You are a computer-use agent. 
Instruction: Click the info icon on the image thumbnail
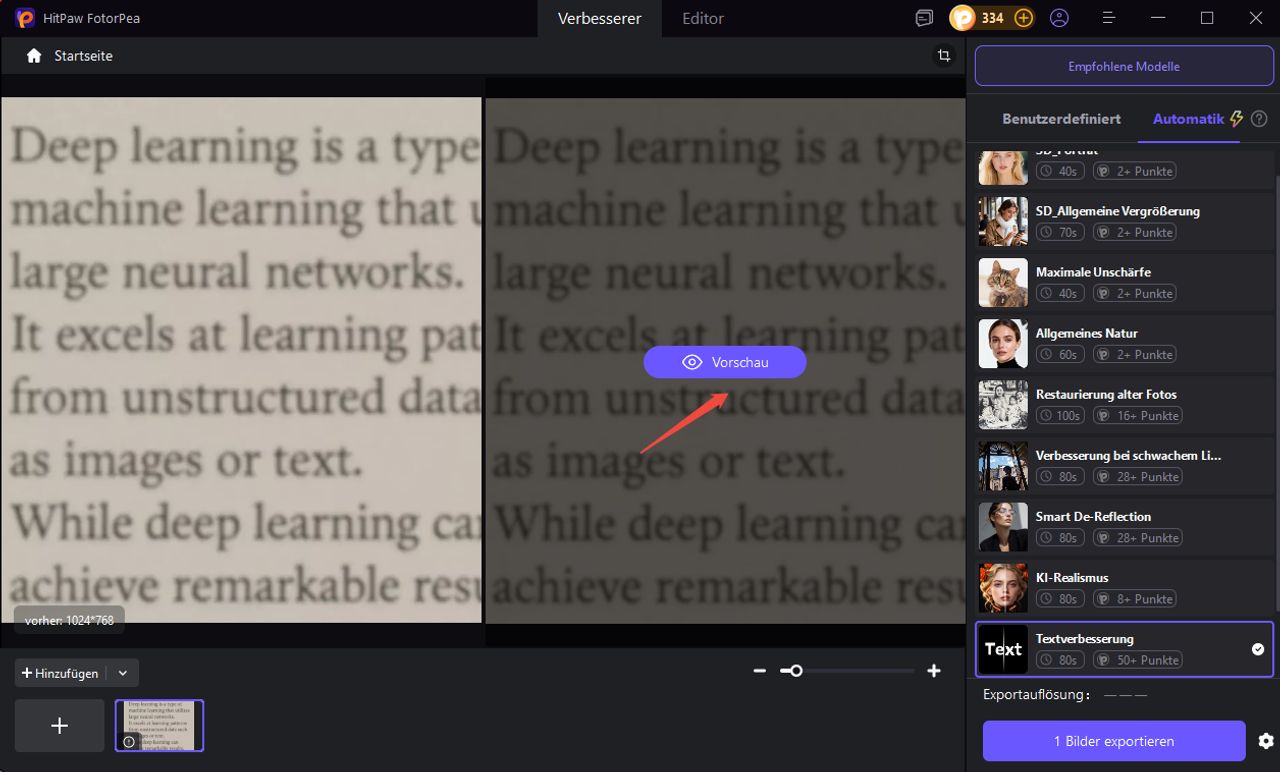(x=128, y=742)
